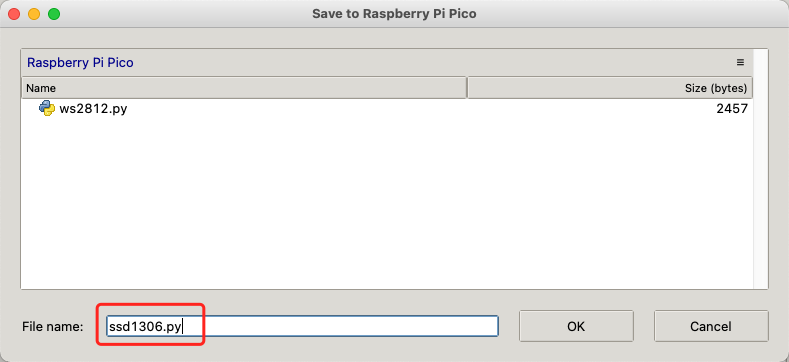Image resolution: width=789 pixels, height=362 pixels.
Task: Click the "File name:" label
Action: [x=53, y=327]
